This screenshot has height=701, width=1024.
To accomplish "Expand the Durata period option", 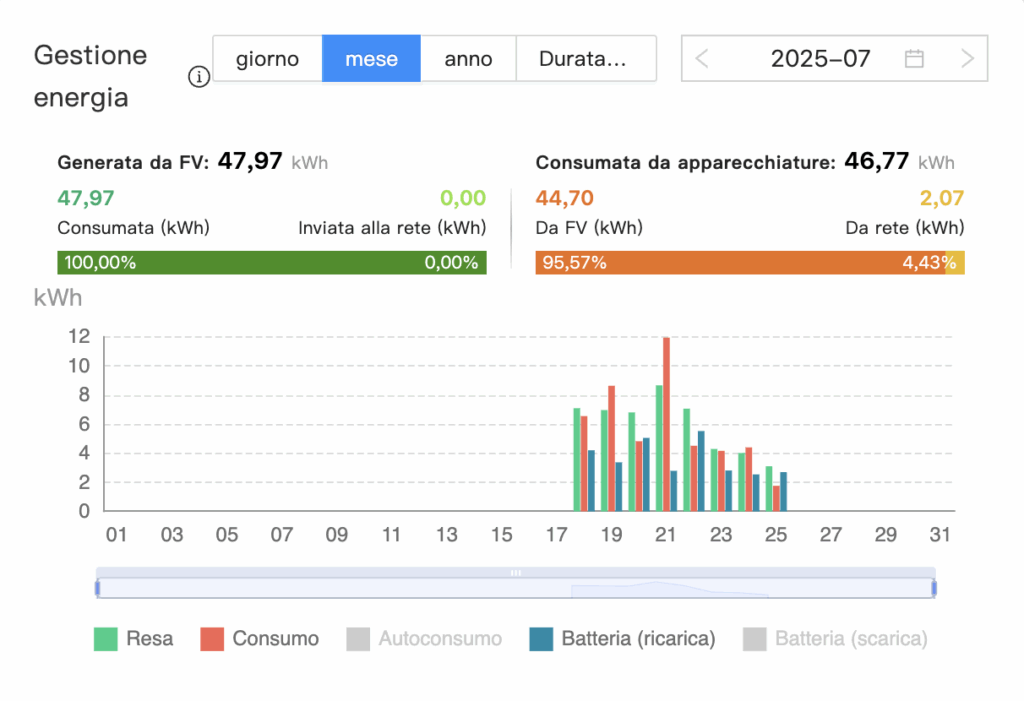I will tap(586, 58).
